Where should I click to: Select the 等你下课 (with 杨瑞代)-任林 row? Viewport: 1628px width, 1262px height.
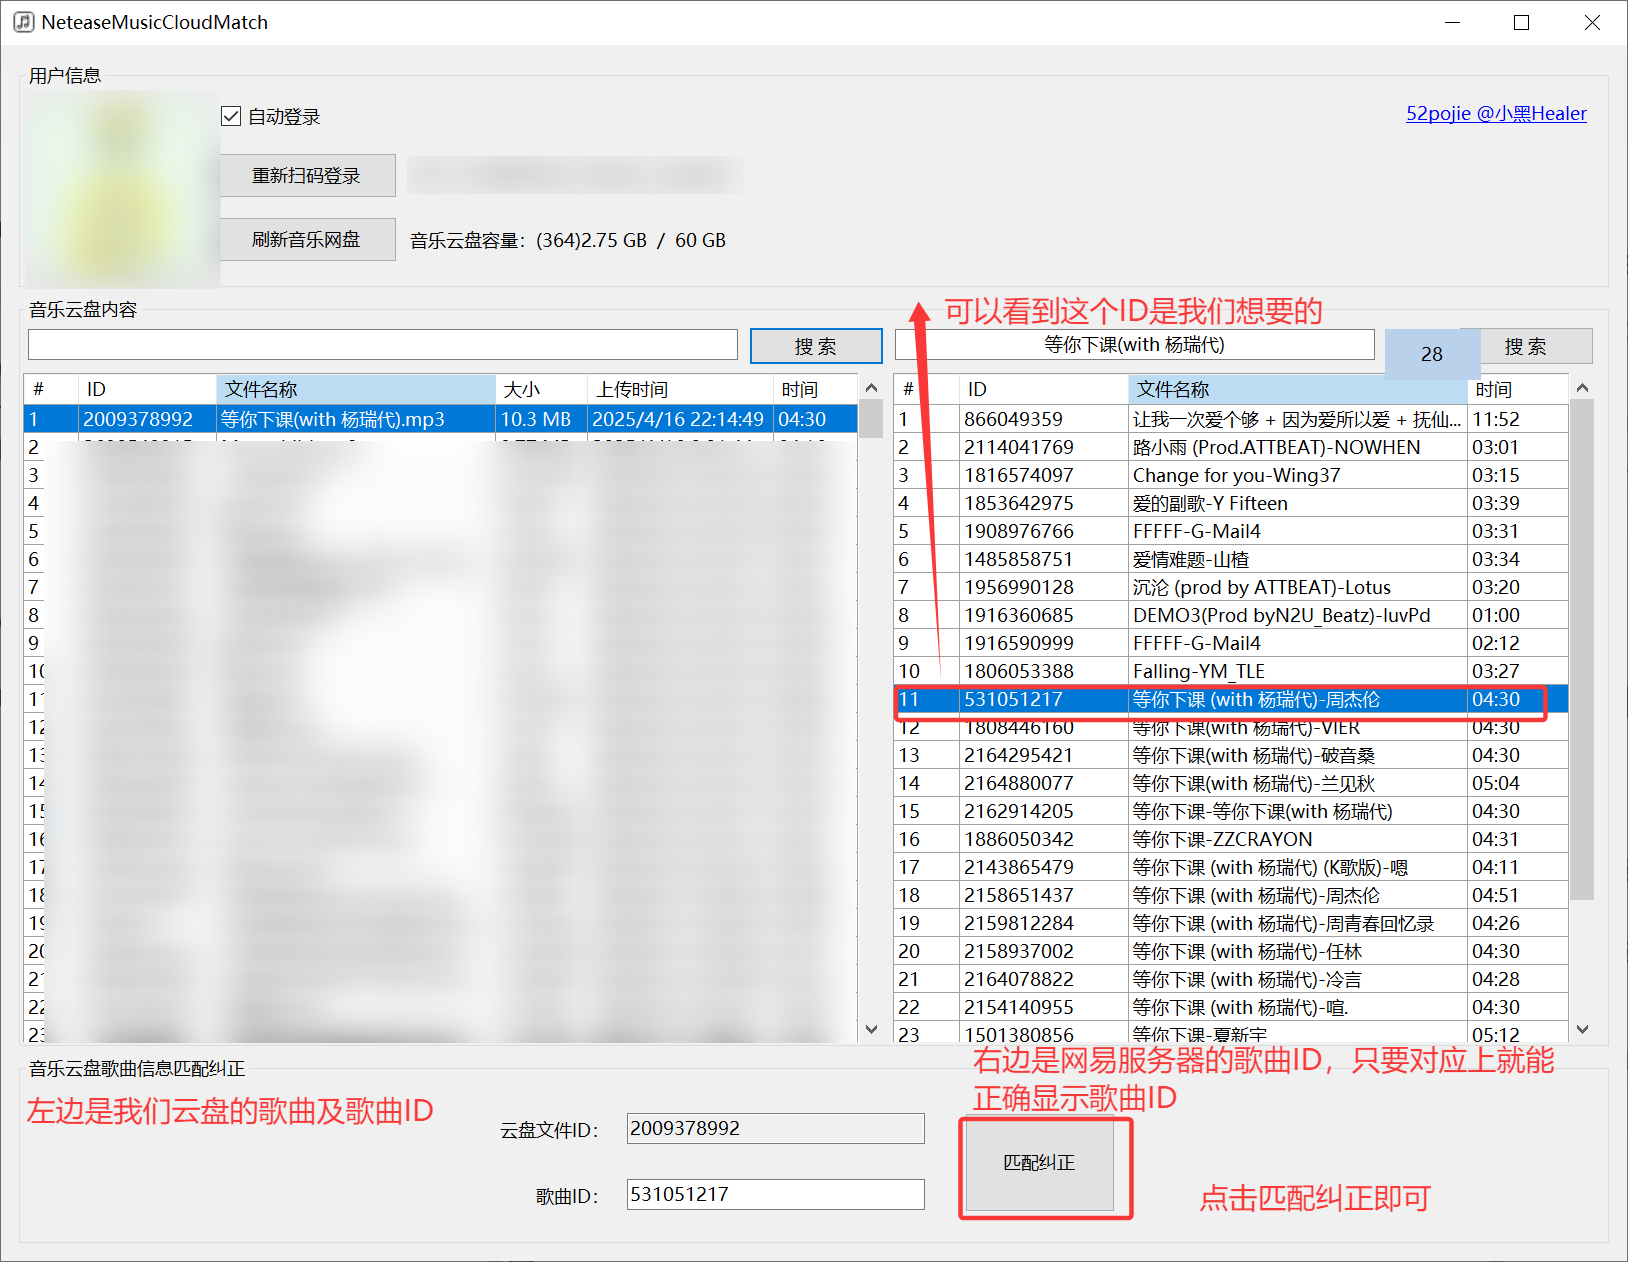pos(1231,951)
